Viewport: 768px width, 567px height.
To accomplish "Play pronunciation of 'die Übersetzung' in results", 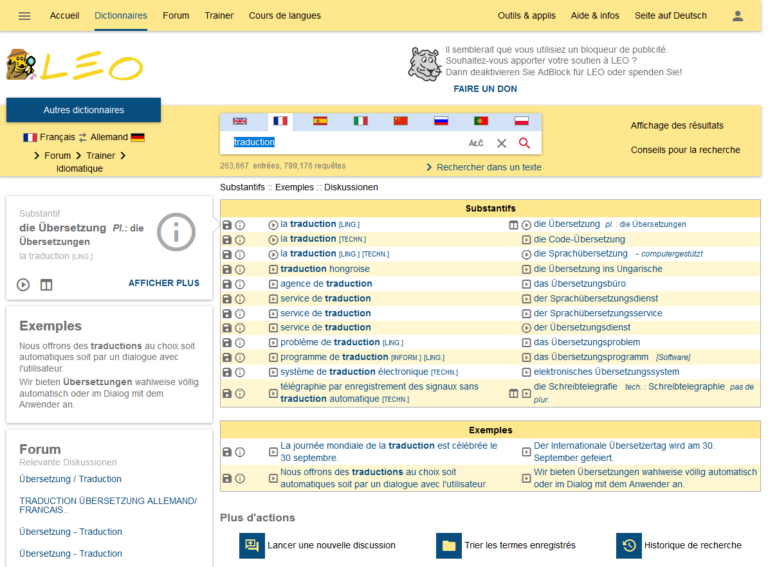I will 526,225.
